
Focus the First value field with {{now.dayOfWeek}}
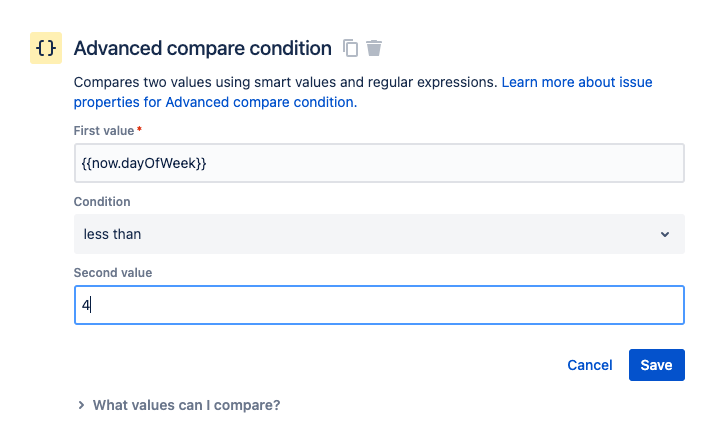coord(379,163)
